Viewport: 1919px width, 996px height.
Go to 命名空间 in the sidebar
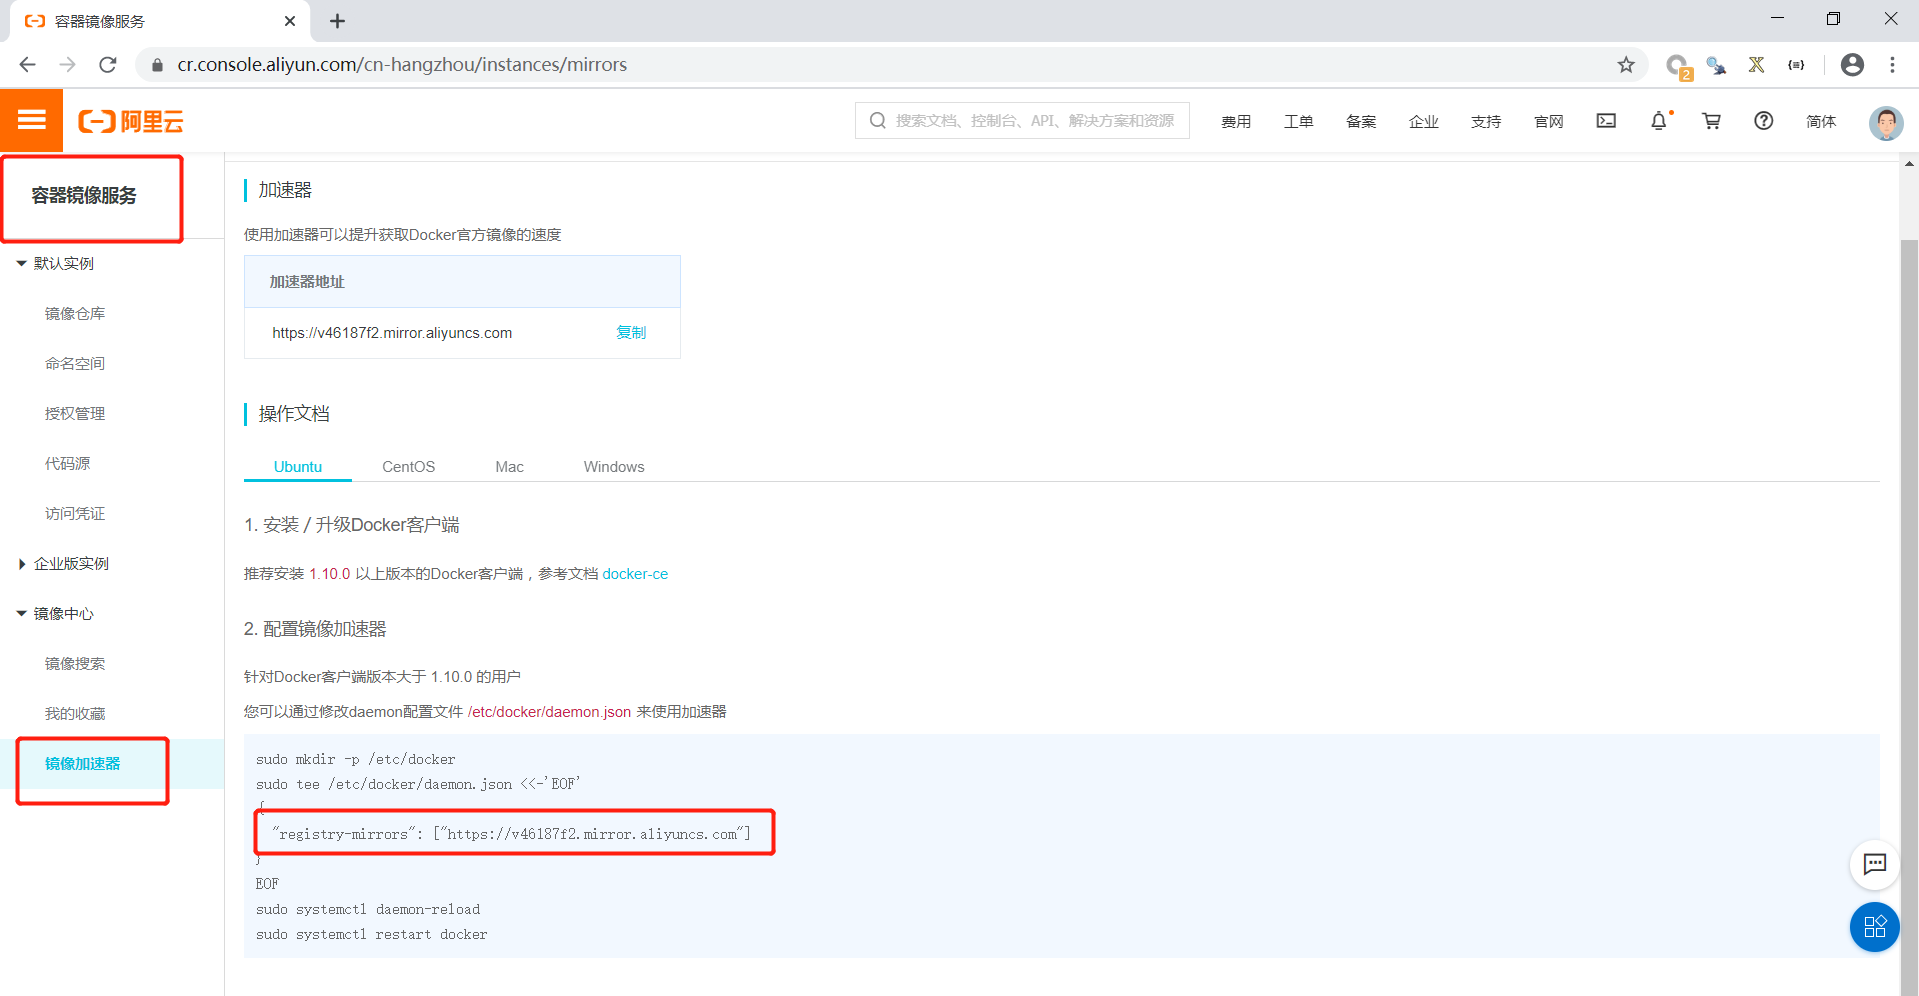pos(75,364)
